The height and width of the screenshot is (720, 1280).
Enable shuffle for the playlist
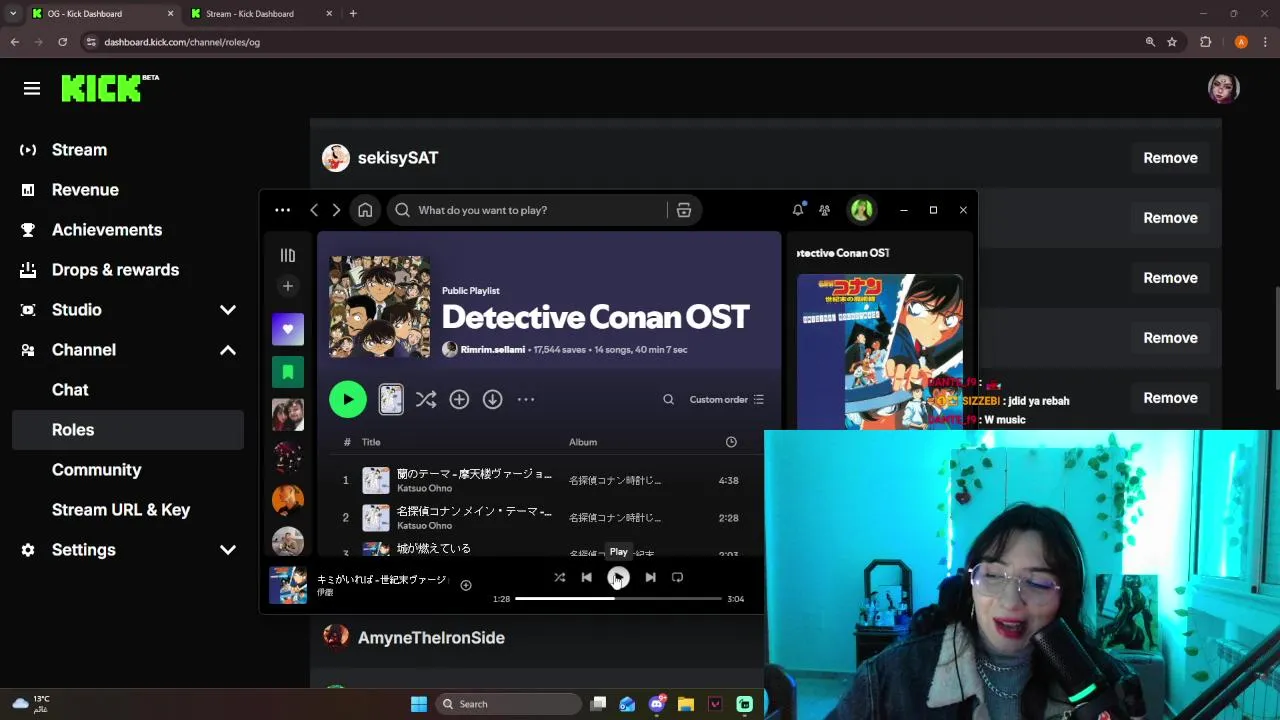pyautogui.click(x=426, y=400)
